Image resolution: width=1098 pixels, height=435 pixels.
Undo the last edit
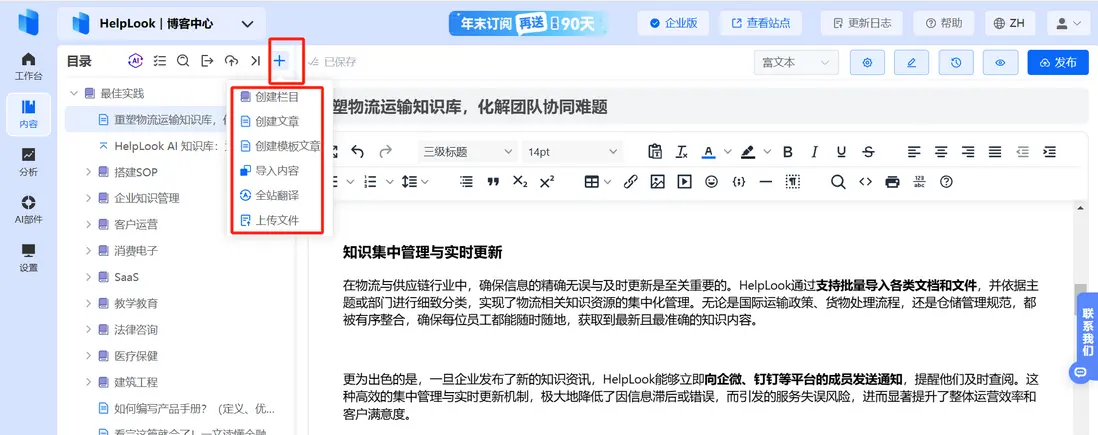[357, 151]
